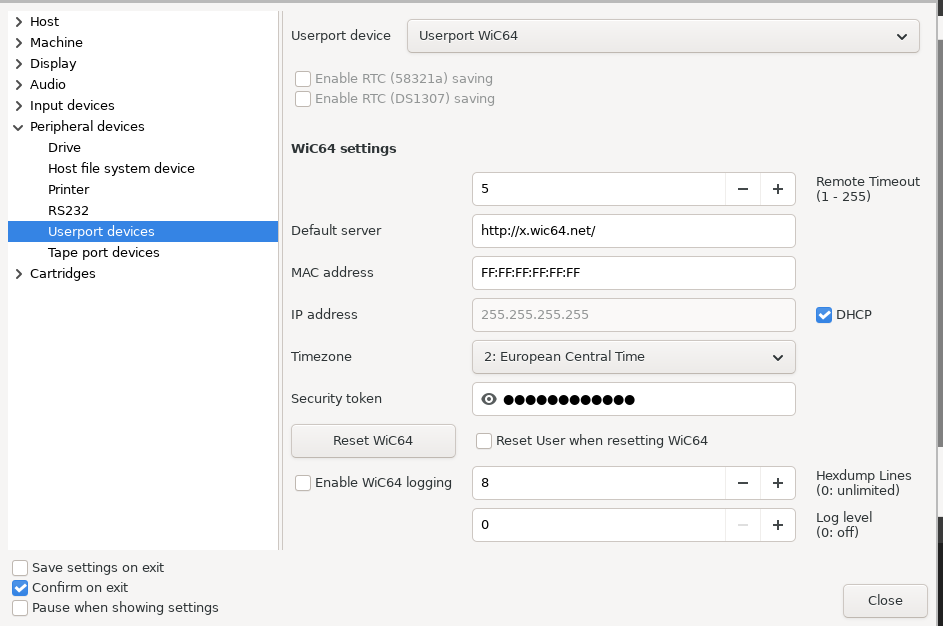This screenshot has width=943, height=626.
Task: Check Reset User when resetting WiC64
Action: click(484, 441)
